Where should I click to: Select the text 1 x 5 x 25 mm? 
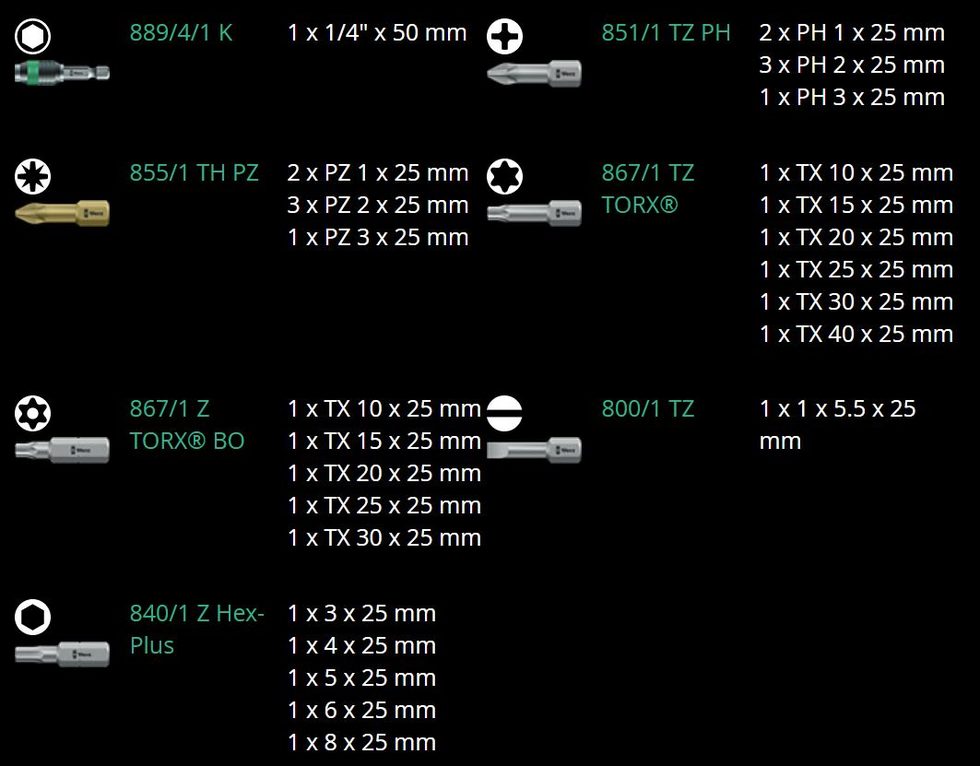[361, 678]
